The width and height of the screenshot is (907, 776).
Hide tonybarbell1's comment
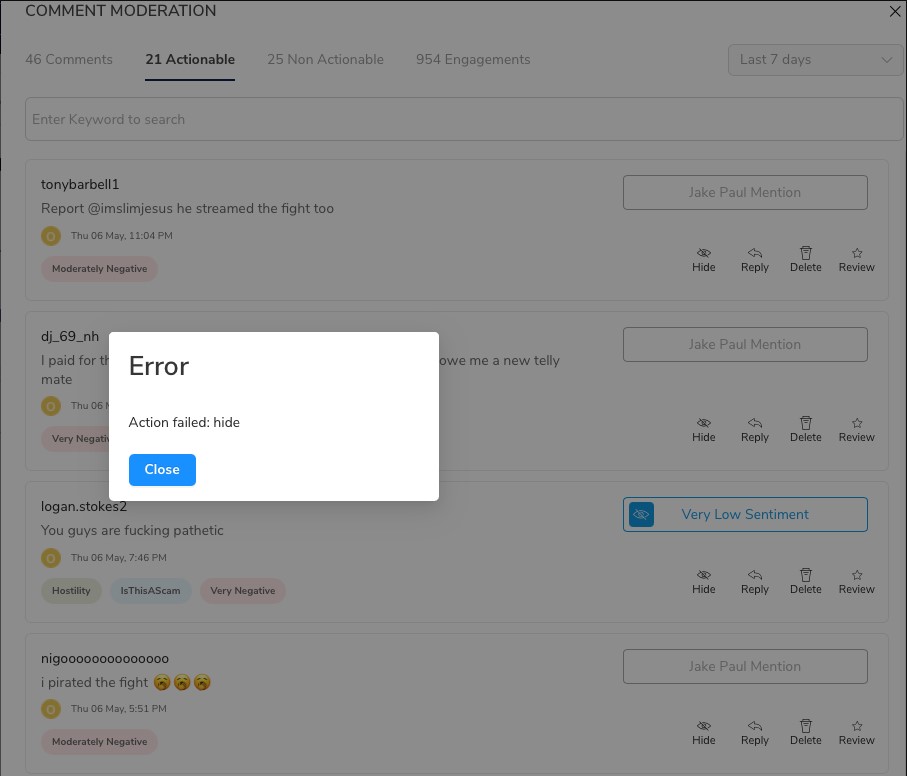coord(703,260)
